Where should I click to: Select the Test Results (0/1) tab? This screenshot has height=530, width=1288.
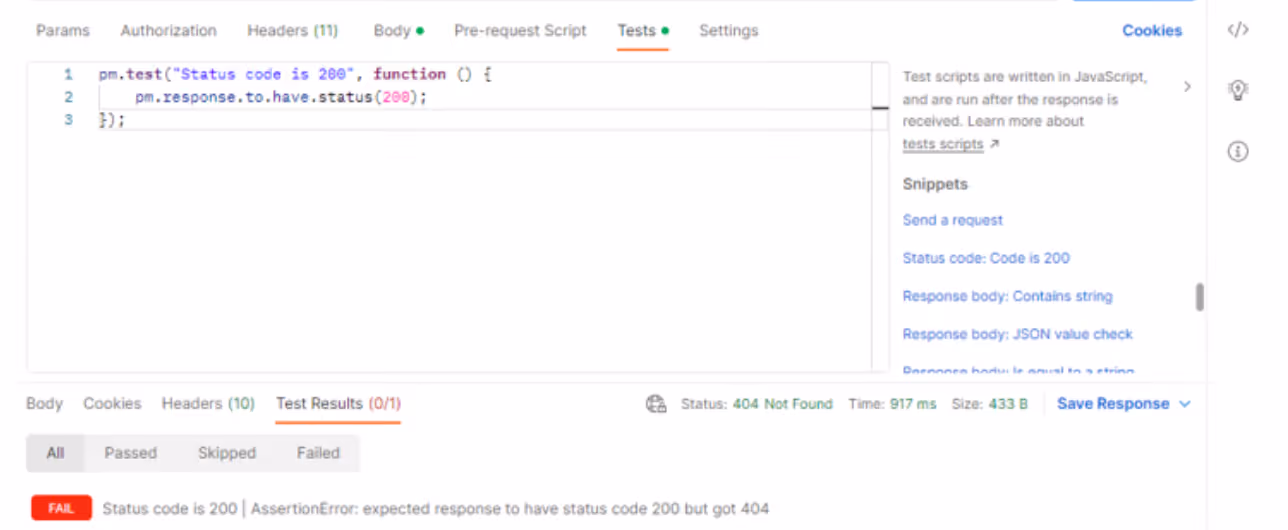click(x=338, y=404)
